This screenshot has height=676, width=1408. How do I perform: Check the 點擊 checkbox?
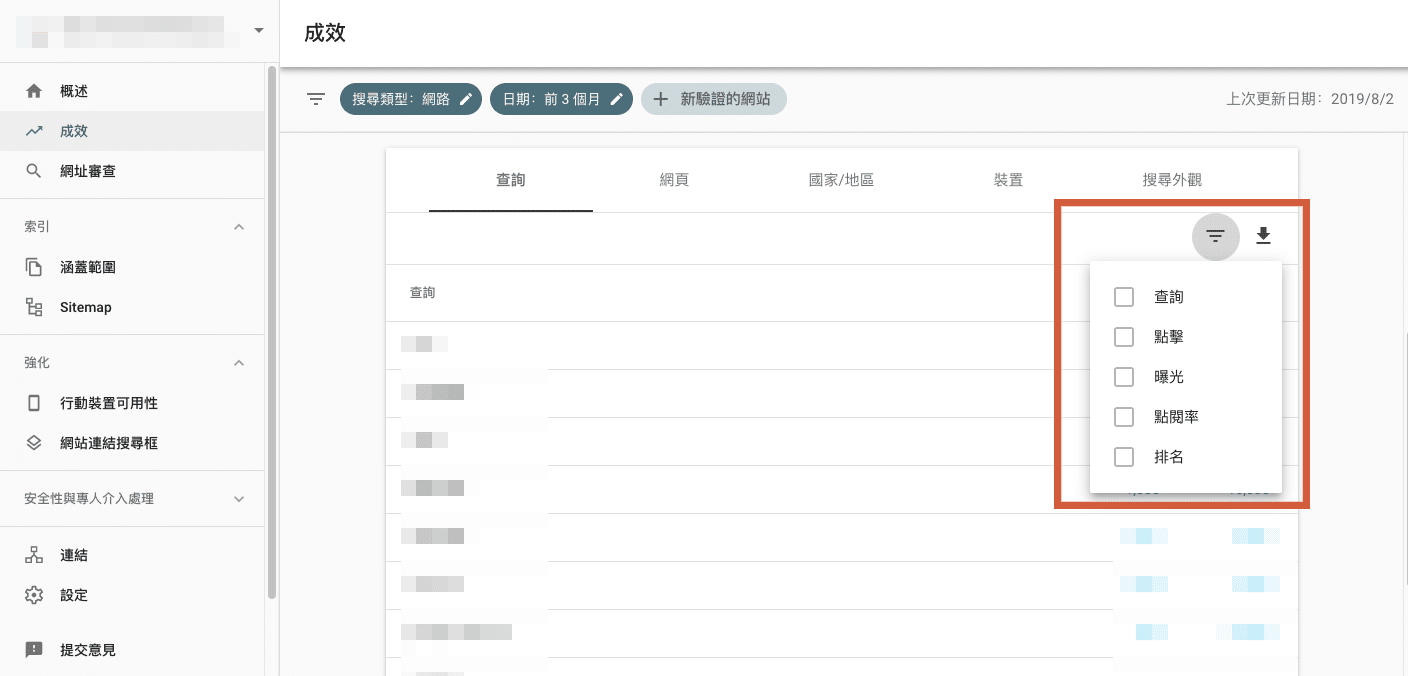[1123, 337]
